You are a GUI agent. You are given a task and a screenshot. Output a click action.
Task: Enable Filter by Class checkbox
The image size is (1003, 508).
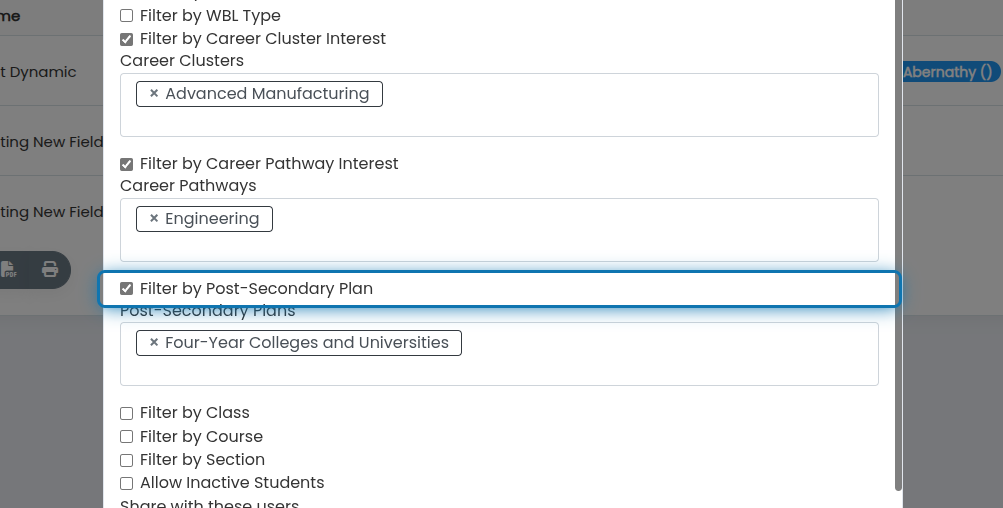point(127,413)
